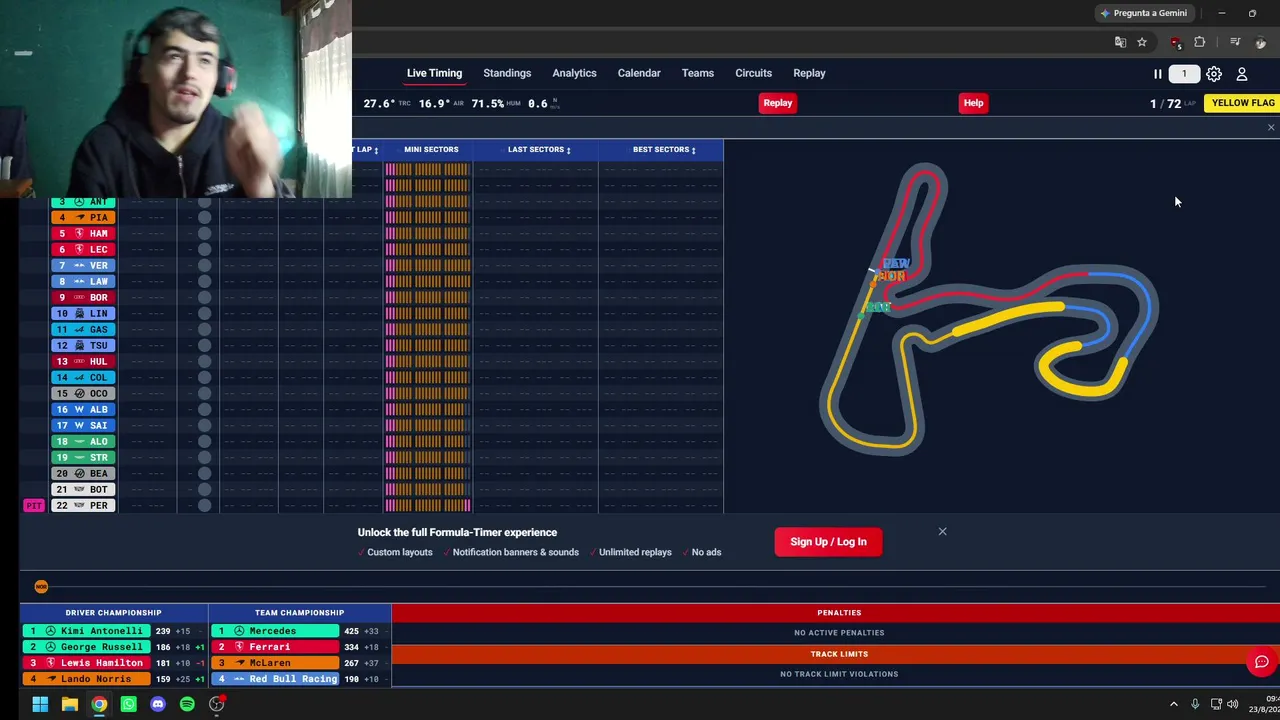Click the playback speed field showing 1
Viewport: 1280px width, 720px height.
click(1184, 74)
